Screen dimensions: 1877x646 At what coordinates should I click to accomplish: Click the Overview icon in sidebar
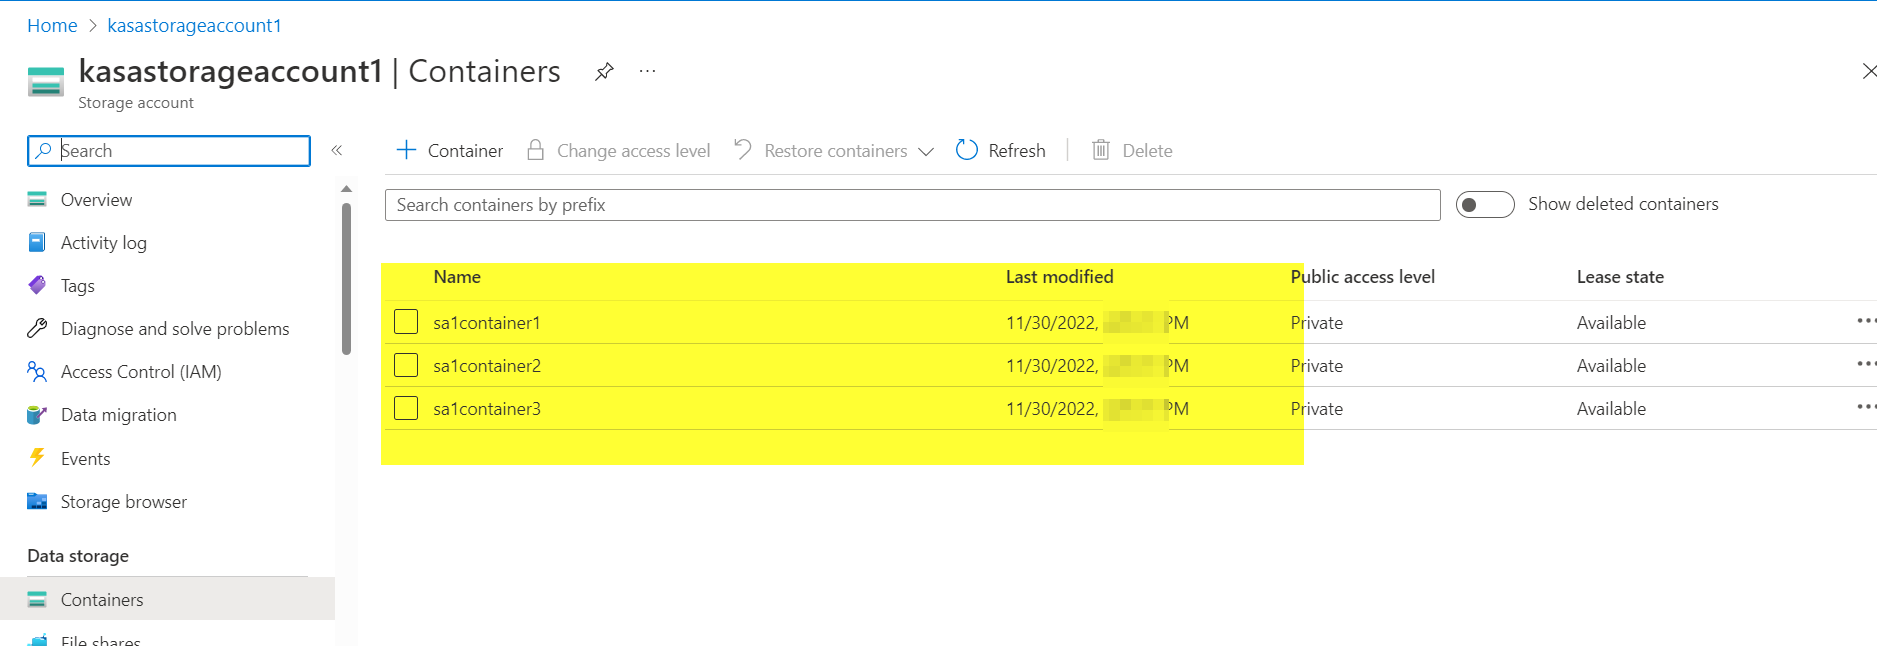tap(37, 199)
